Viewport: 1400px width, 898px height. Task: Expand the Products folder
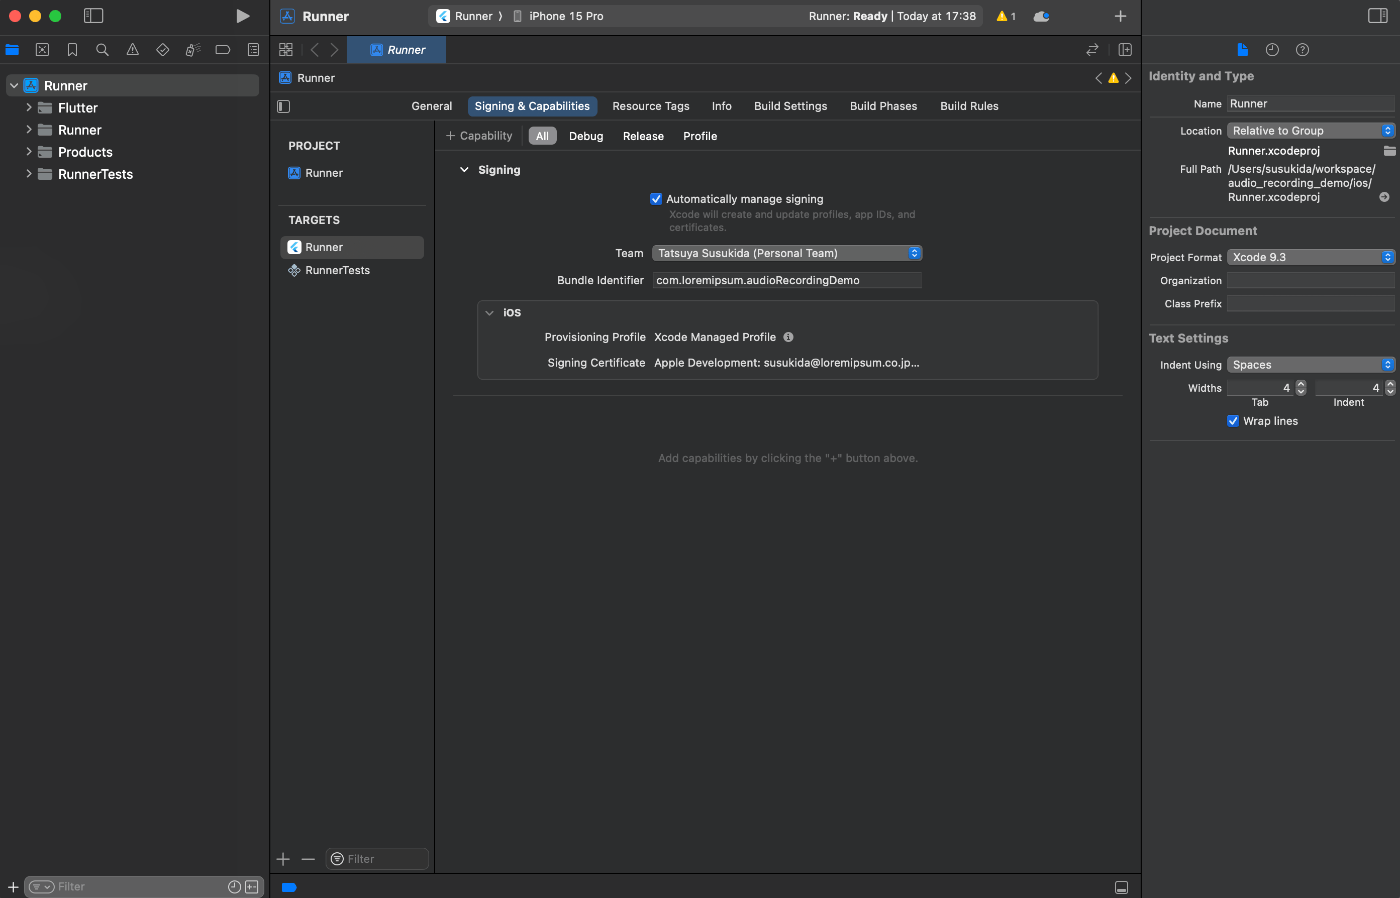tap(29, 152)
